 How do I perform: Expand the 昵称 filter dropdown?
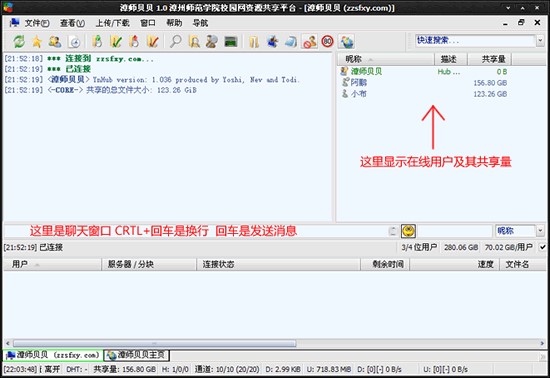pos(540,231)
